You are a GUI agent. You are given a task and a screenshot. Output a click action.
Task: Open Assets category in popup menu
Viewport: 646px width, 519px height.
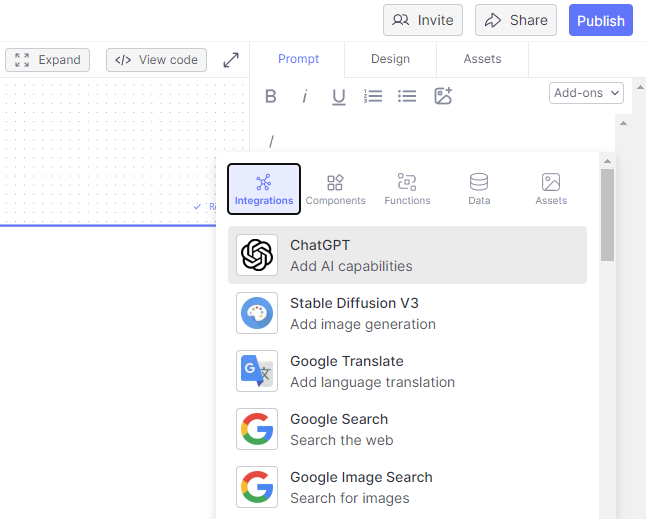(551, 189)
